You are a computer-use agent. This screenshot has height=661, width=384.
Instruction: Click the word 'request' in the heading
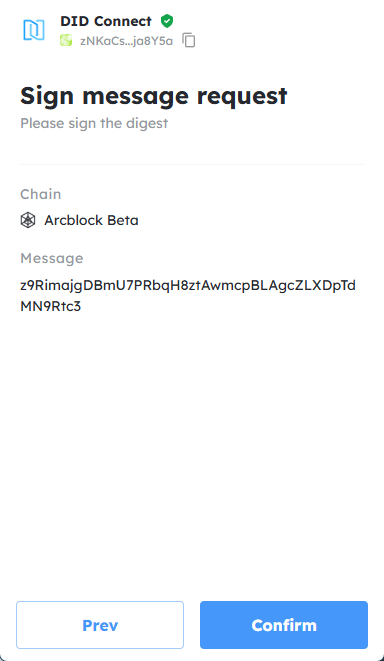point(242,97)
